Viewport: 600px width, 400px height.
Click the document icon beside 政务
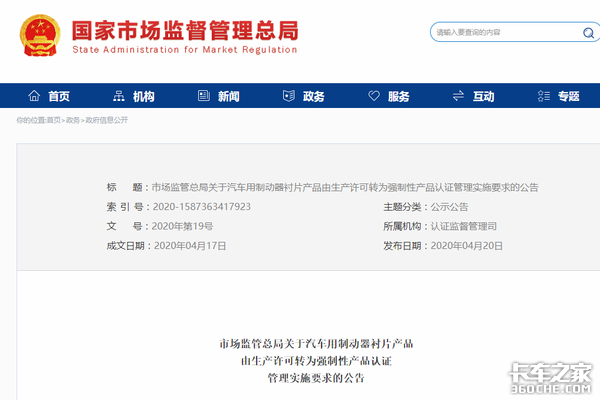[x=289, y=97]
